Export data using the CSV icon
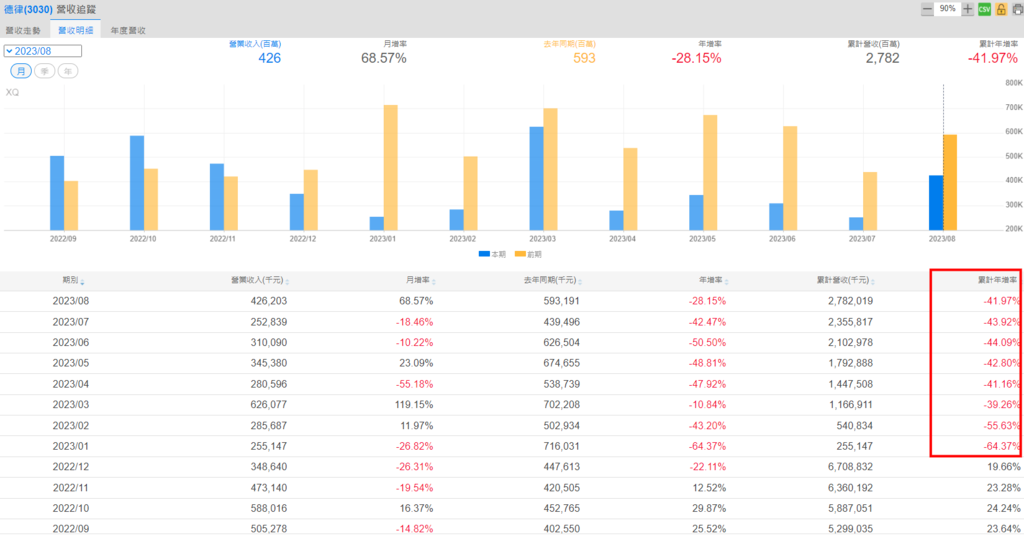The height and width of the screenshot is (536, 1024). 984,9
